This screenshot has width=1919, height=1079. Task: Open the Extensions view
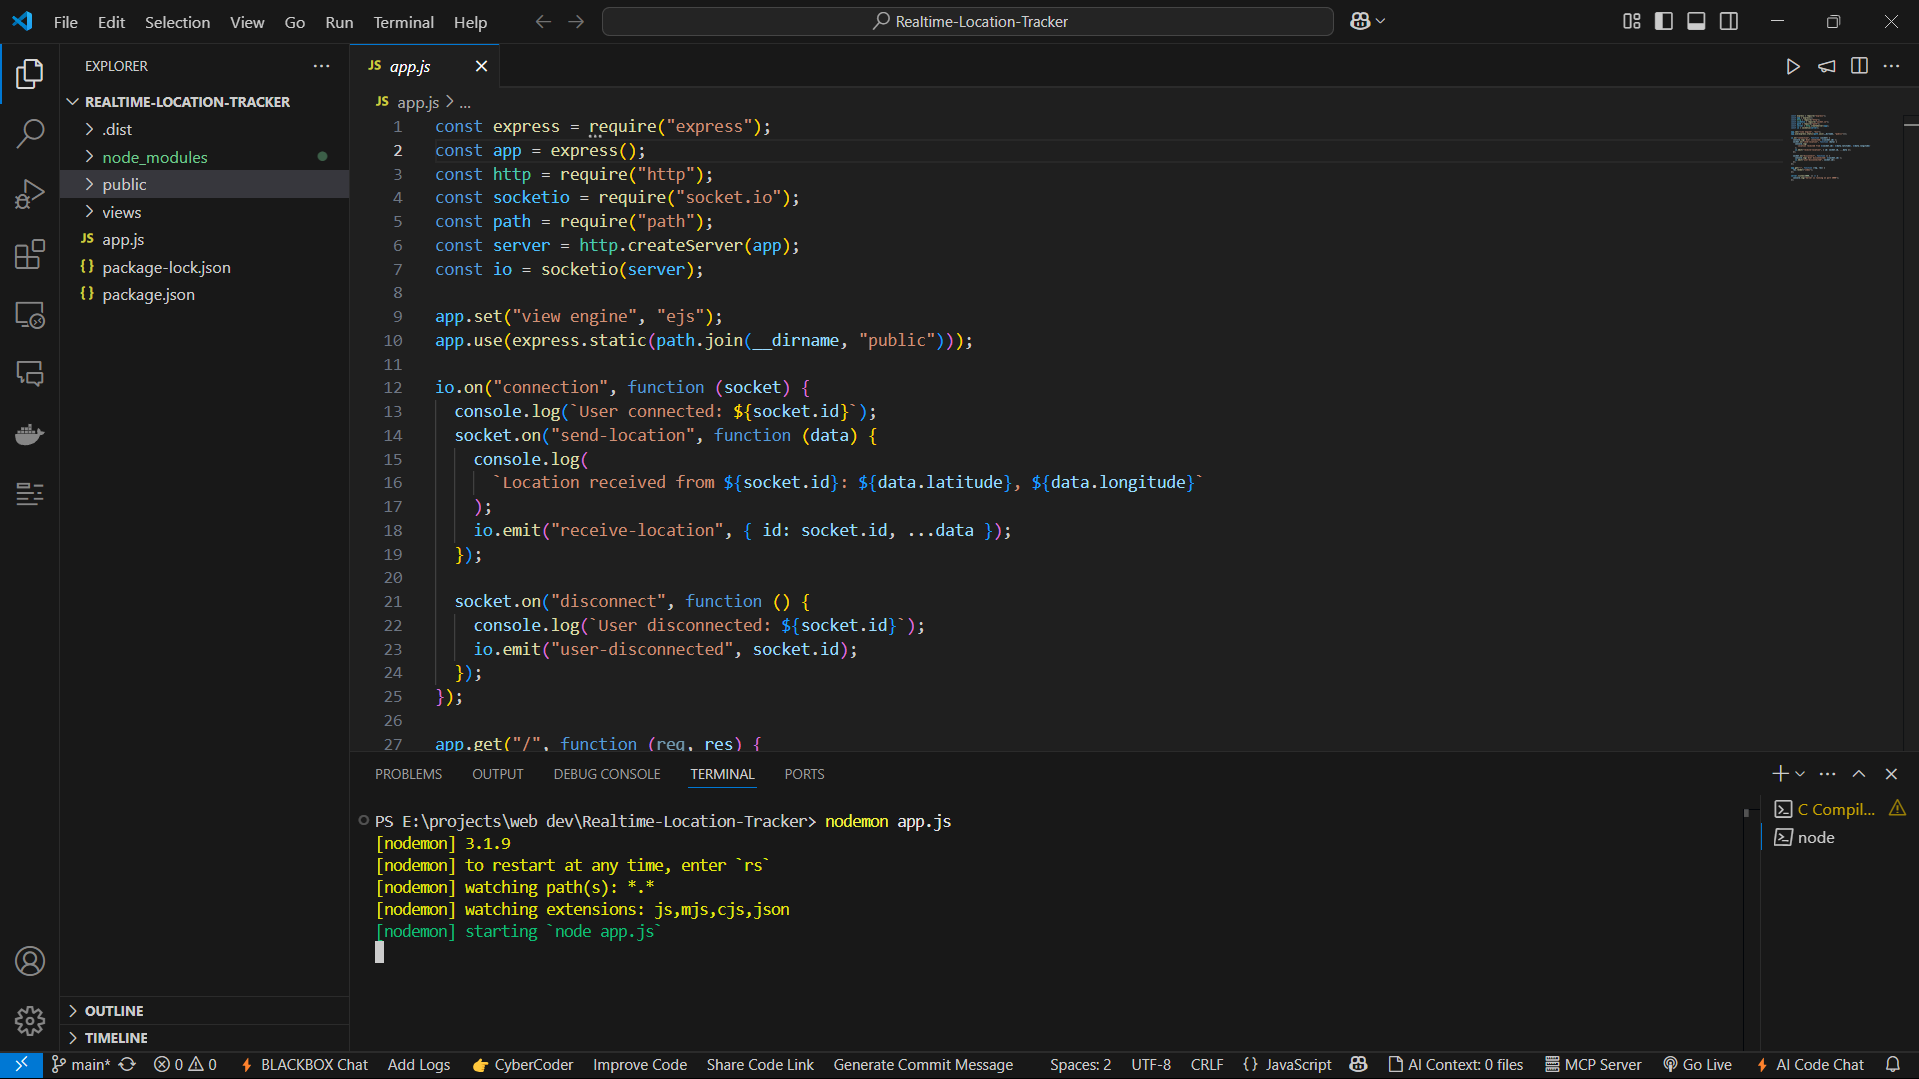pos(30,254)
